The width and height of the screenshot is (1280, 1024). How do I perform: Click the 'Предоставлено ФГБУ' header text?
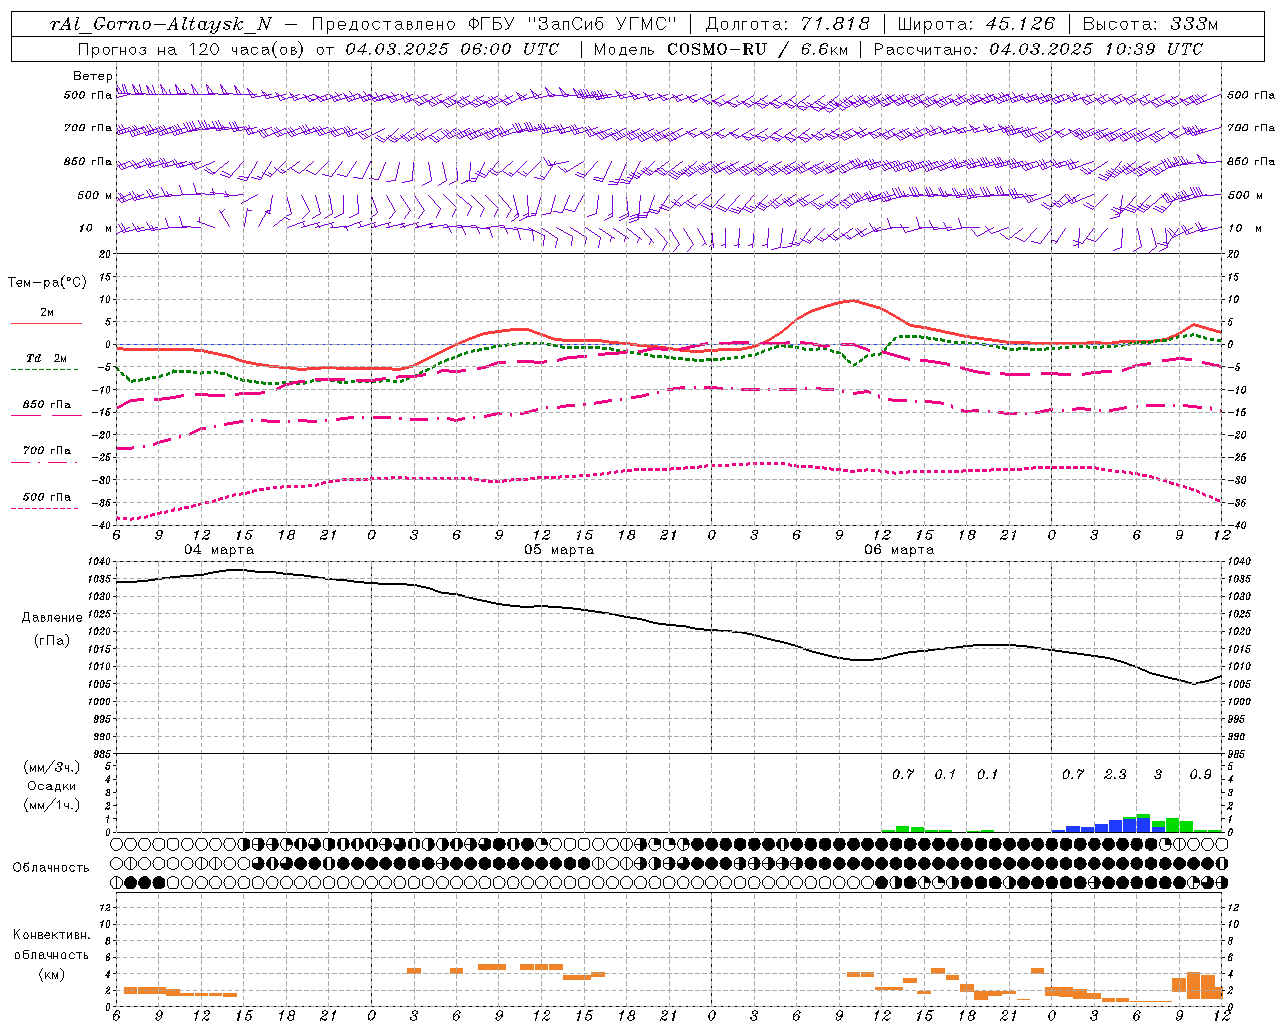coord(414,24)
